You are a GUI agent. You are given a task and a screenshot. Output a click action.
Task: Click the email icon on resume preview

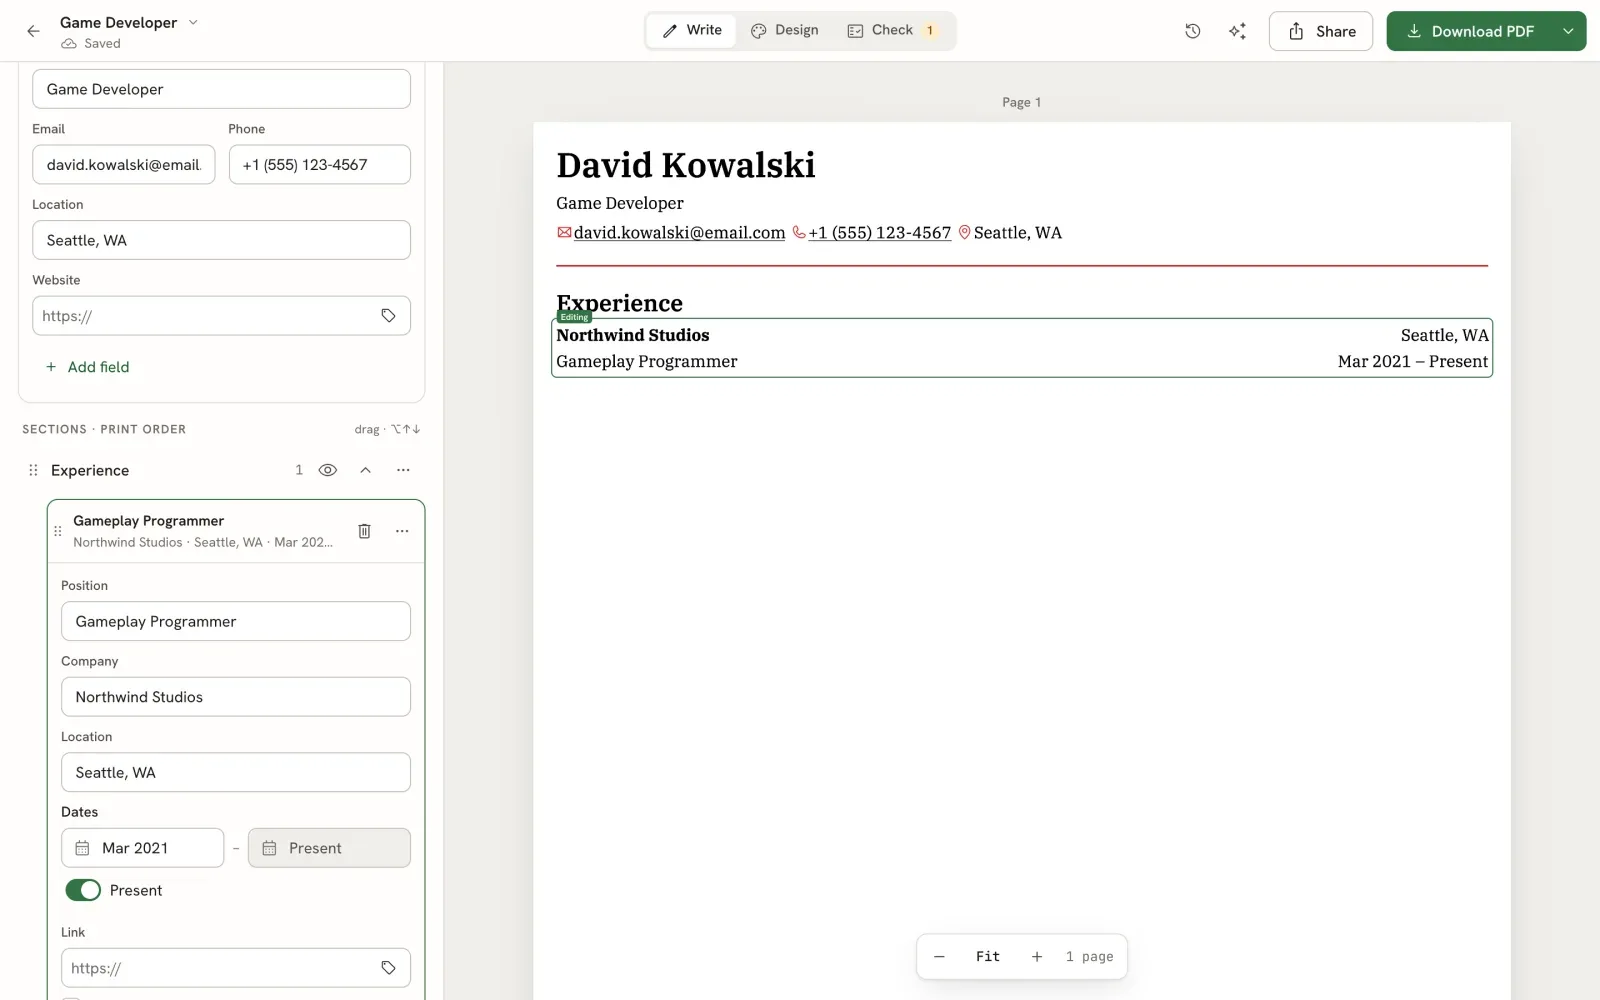coord(564,232)
